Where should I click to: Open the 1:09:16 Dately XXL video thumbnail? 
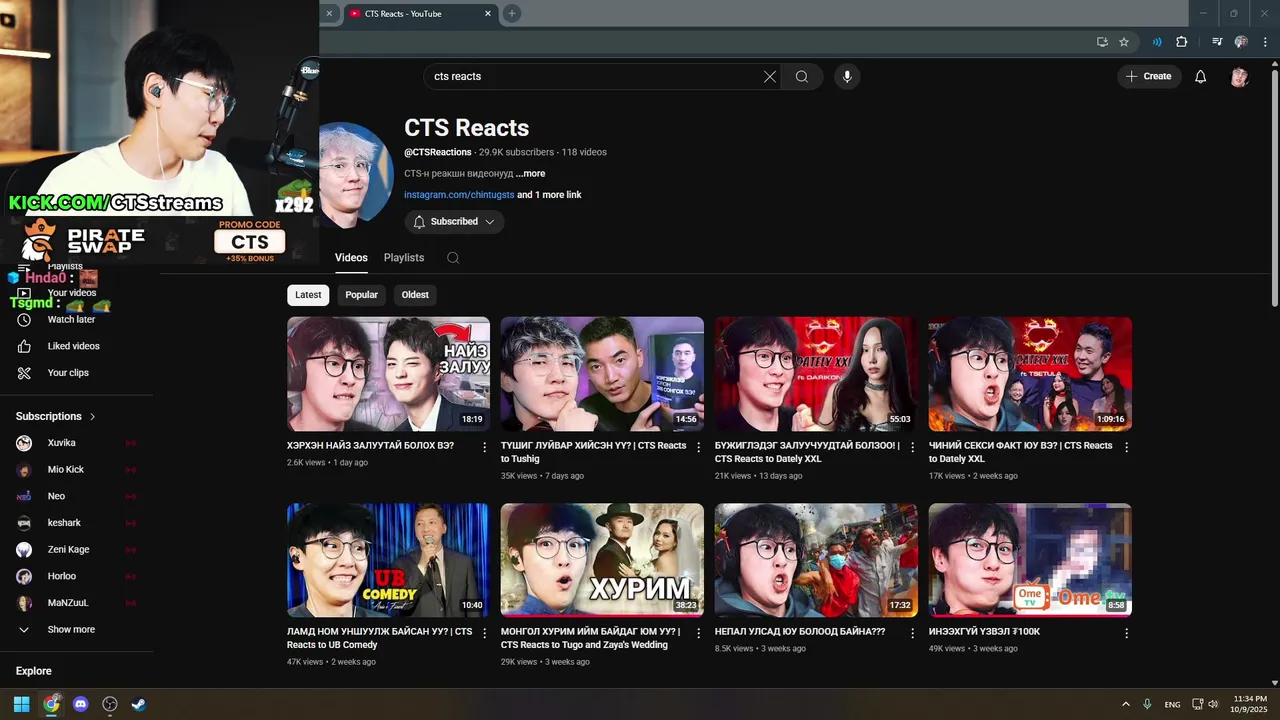1030,374
